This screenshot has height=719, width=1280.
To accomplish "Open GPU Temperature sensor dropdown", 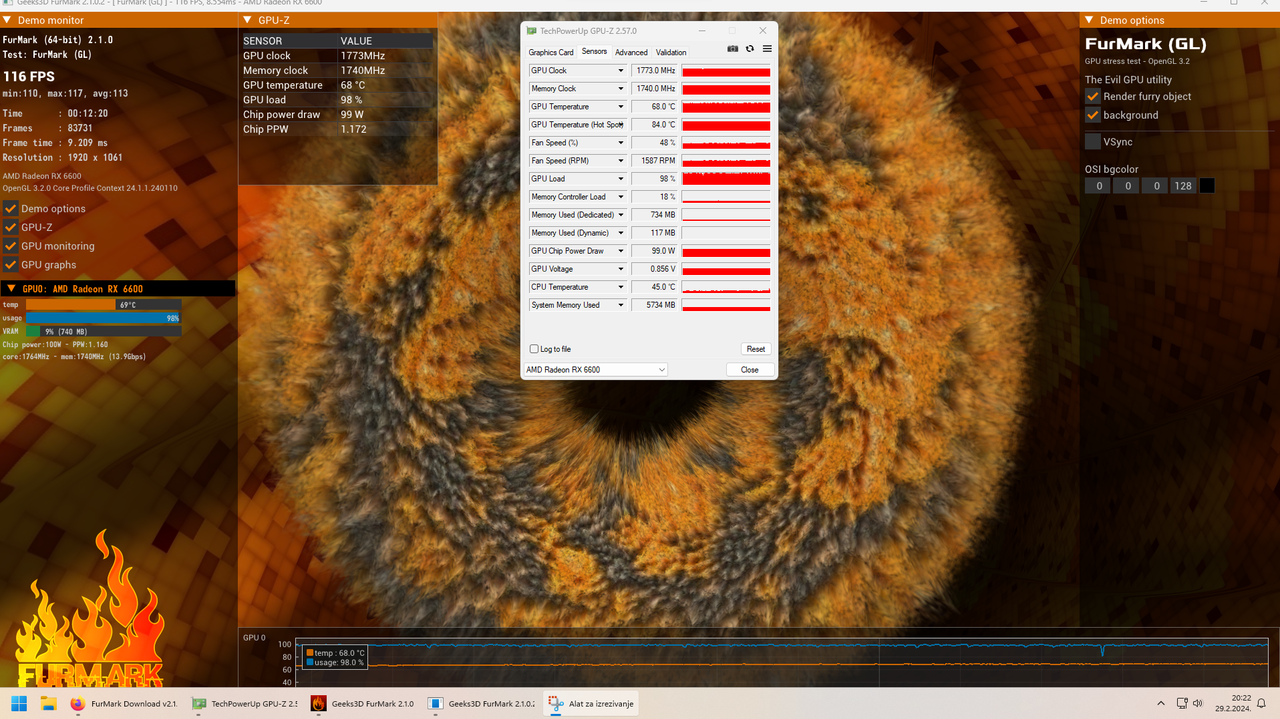I will pos(621,107).
